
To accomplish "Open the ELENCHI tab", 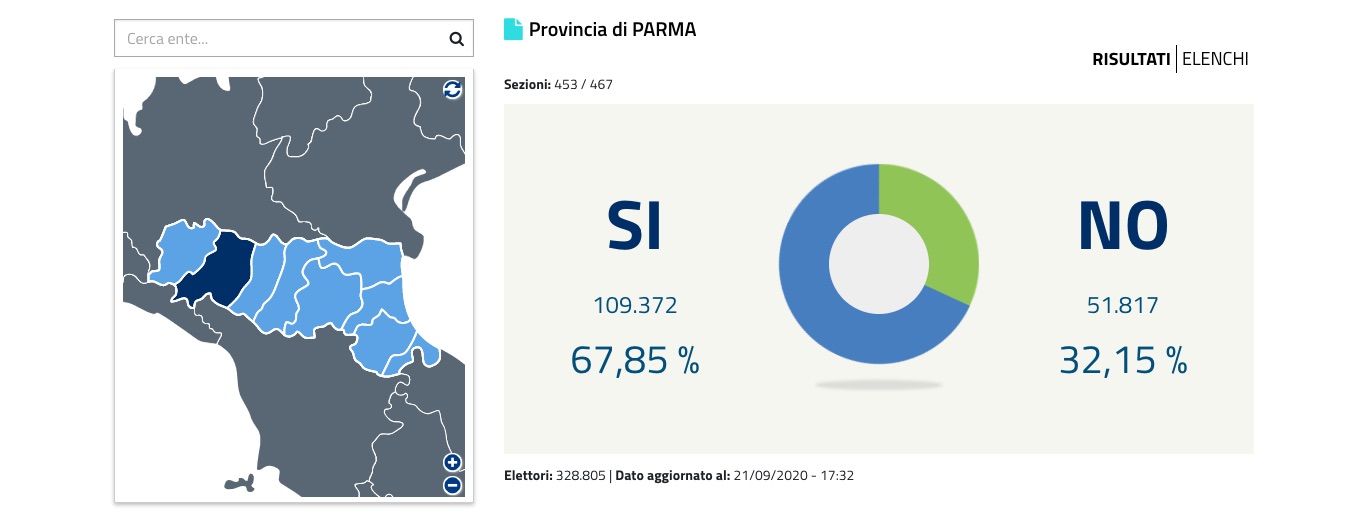I will pos(1215,59).
